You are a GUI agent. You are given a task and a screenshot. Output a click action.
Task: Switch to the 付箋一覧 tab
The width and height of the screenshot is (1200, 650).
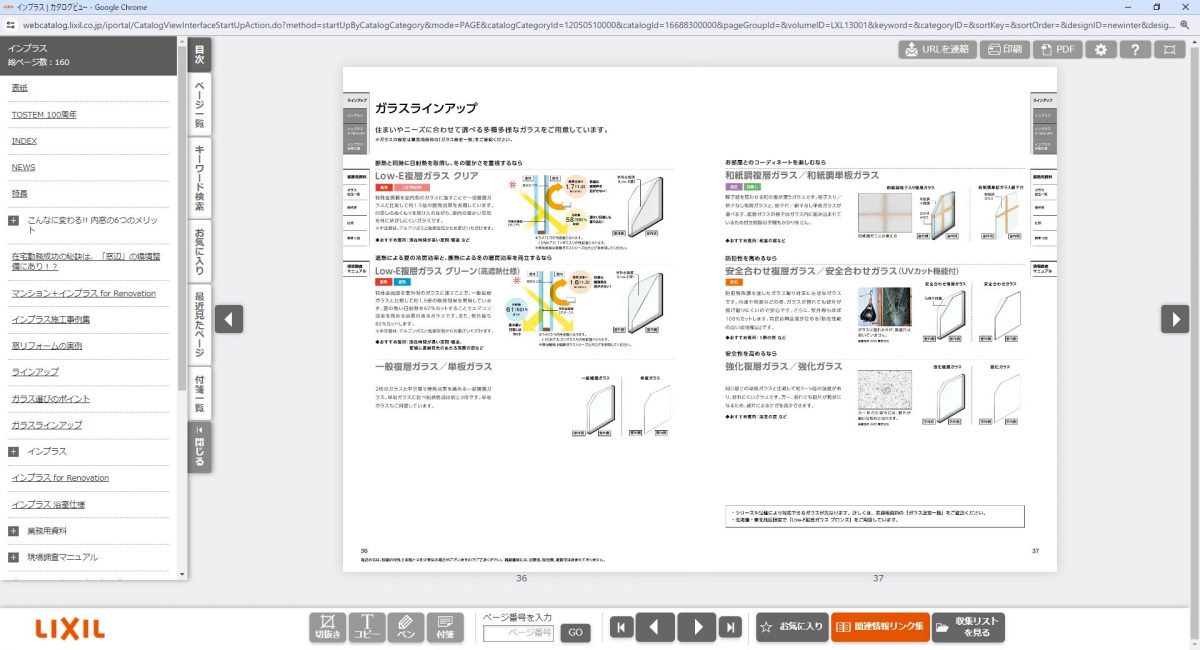[x=199, y=393]
